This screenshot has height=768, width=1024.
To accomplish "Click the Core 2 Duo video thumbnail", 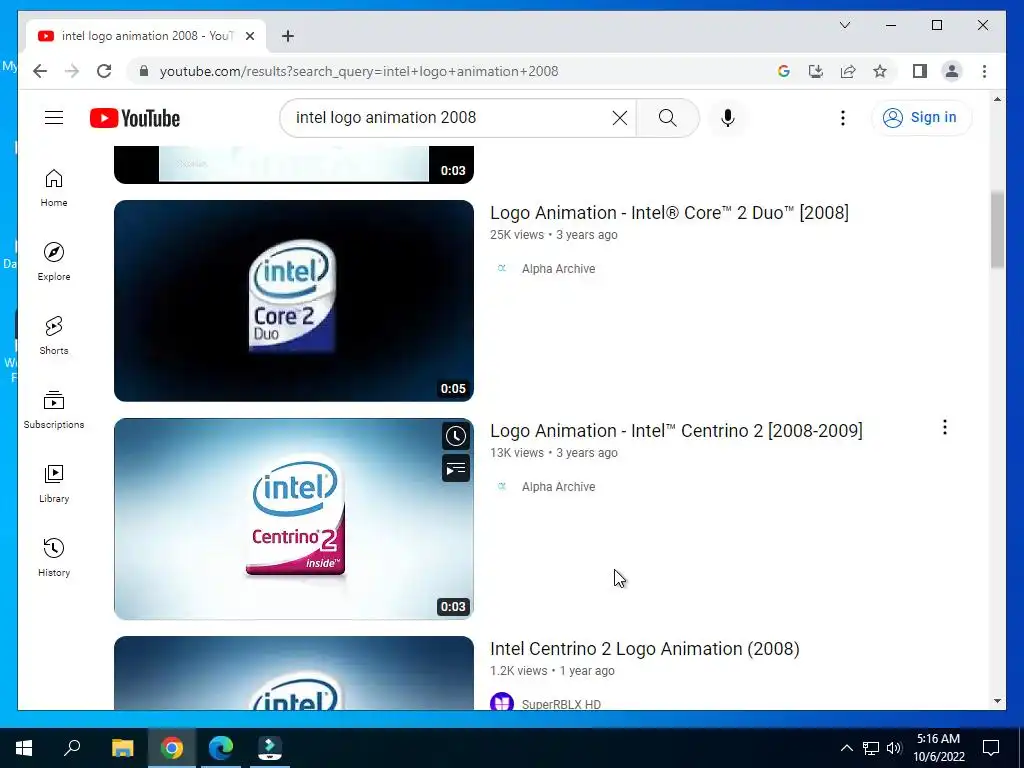I will (294, 300).
